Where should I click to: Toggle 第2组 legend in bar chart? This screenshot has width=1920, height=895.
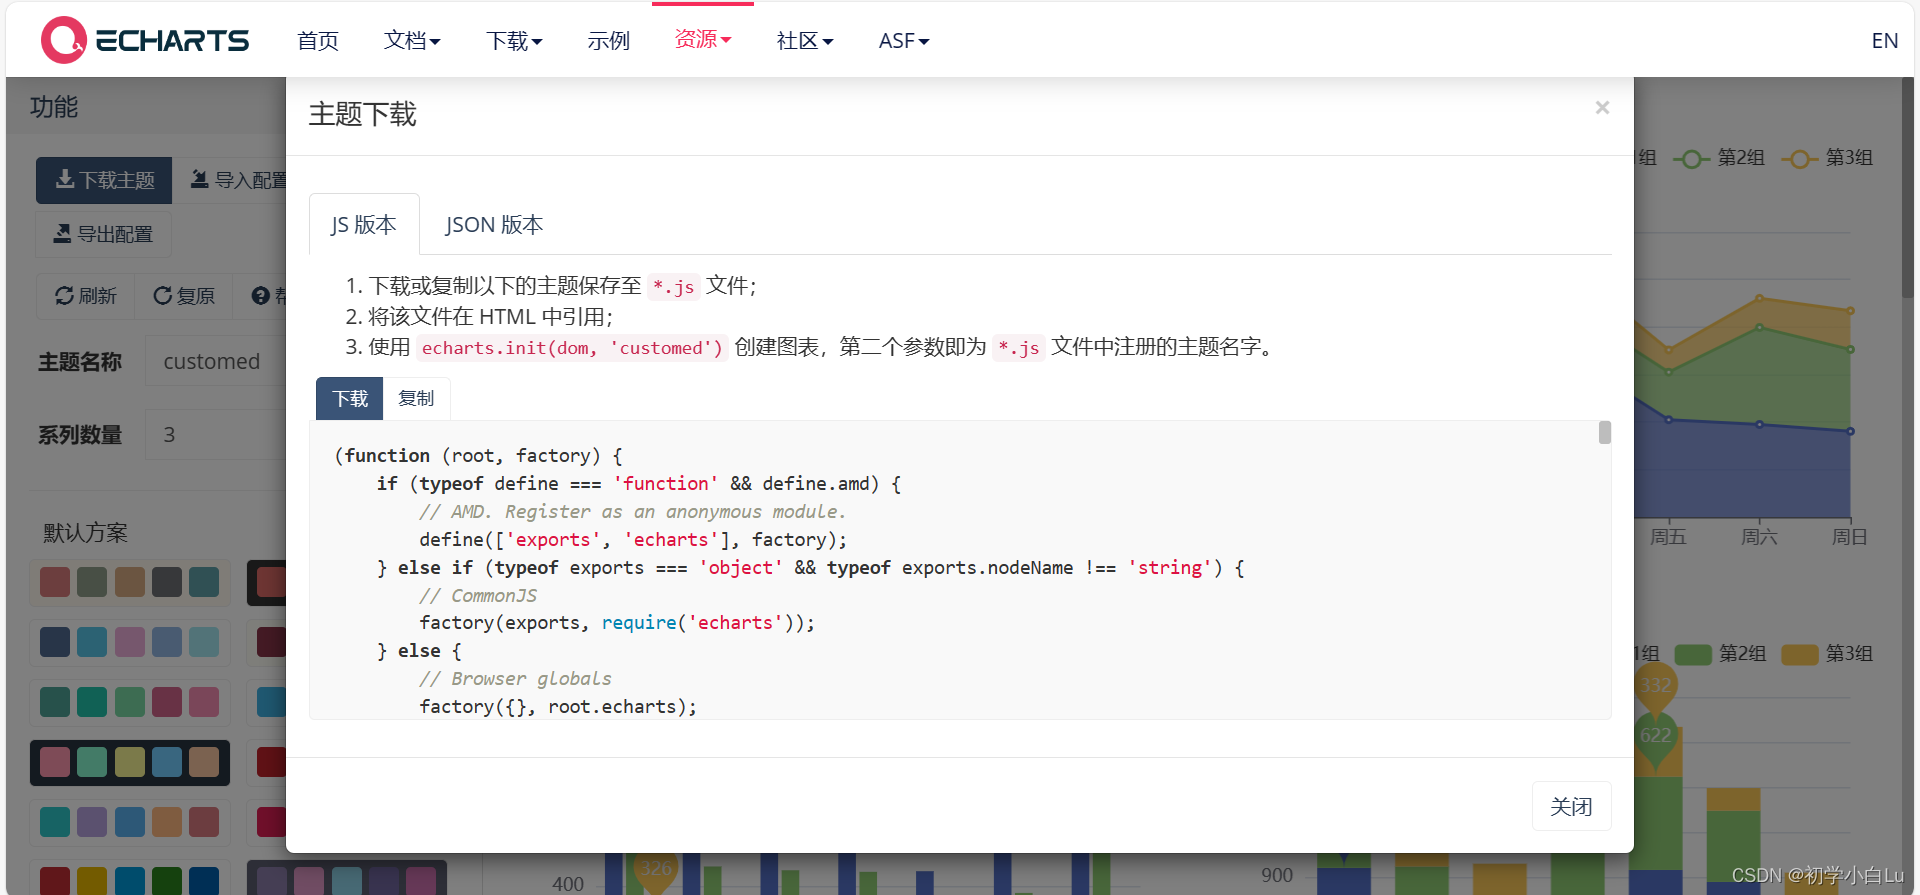tap(1720, 654)
